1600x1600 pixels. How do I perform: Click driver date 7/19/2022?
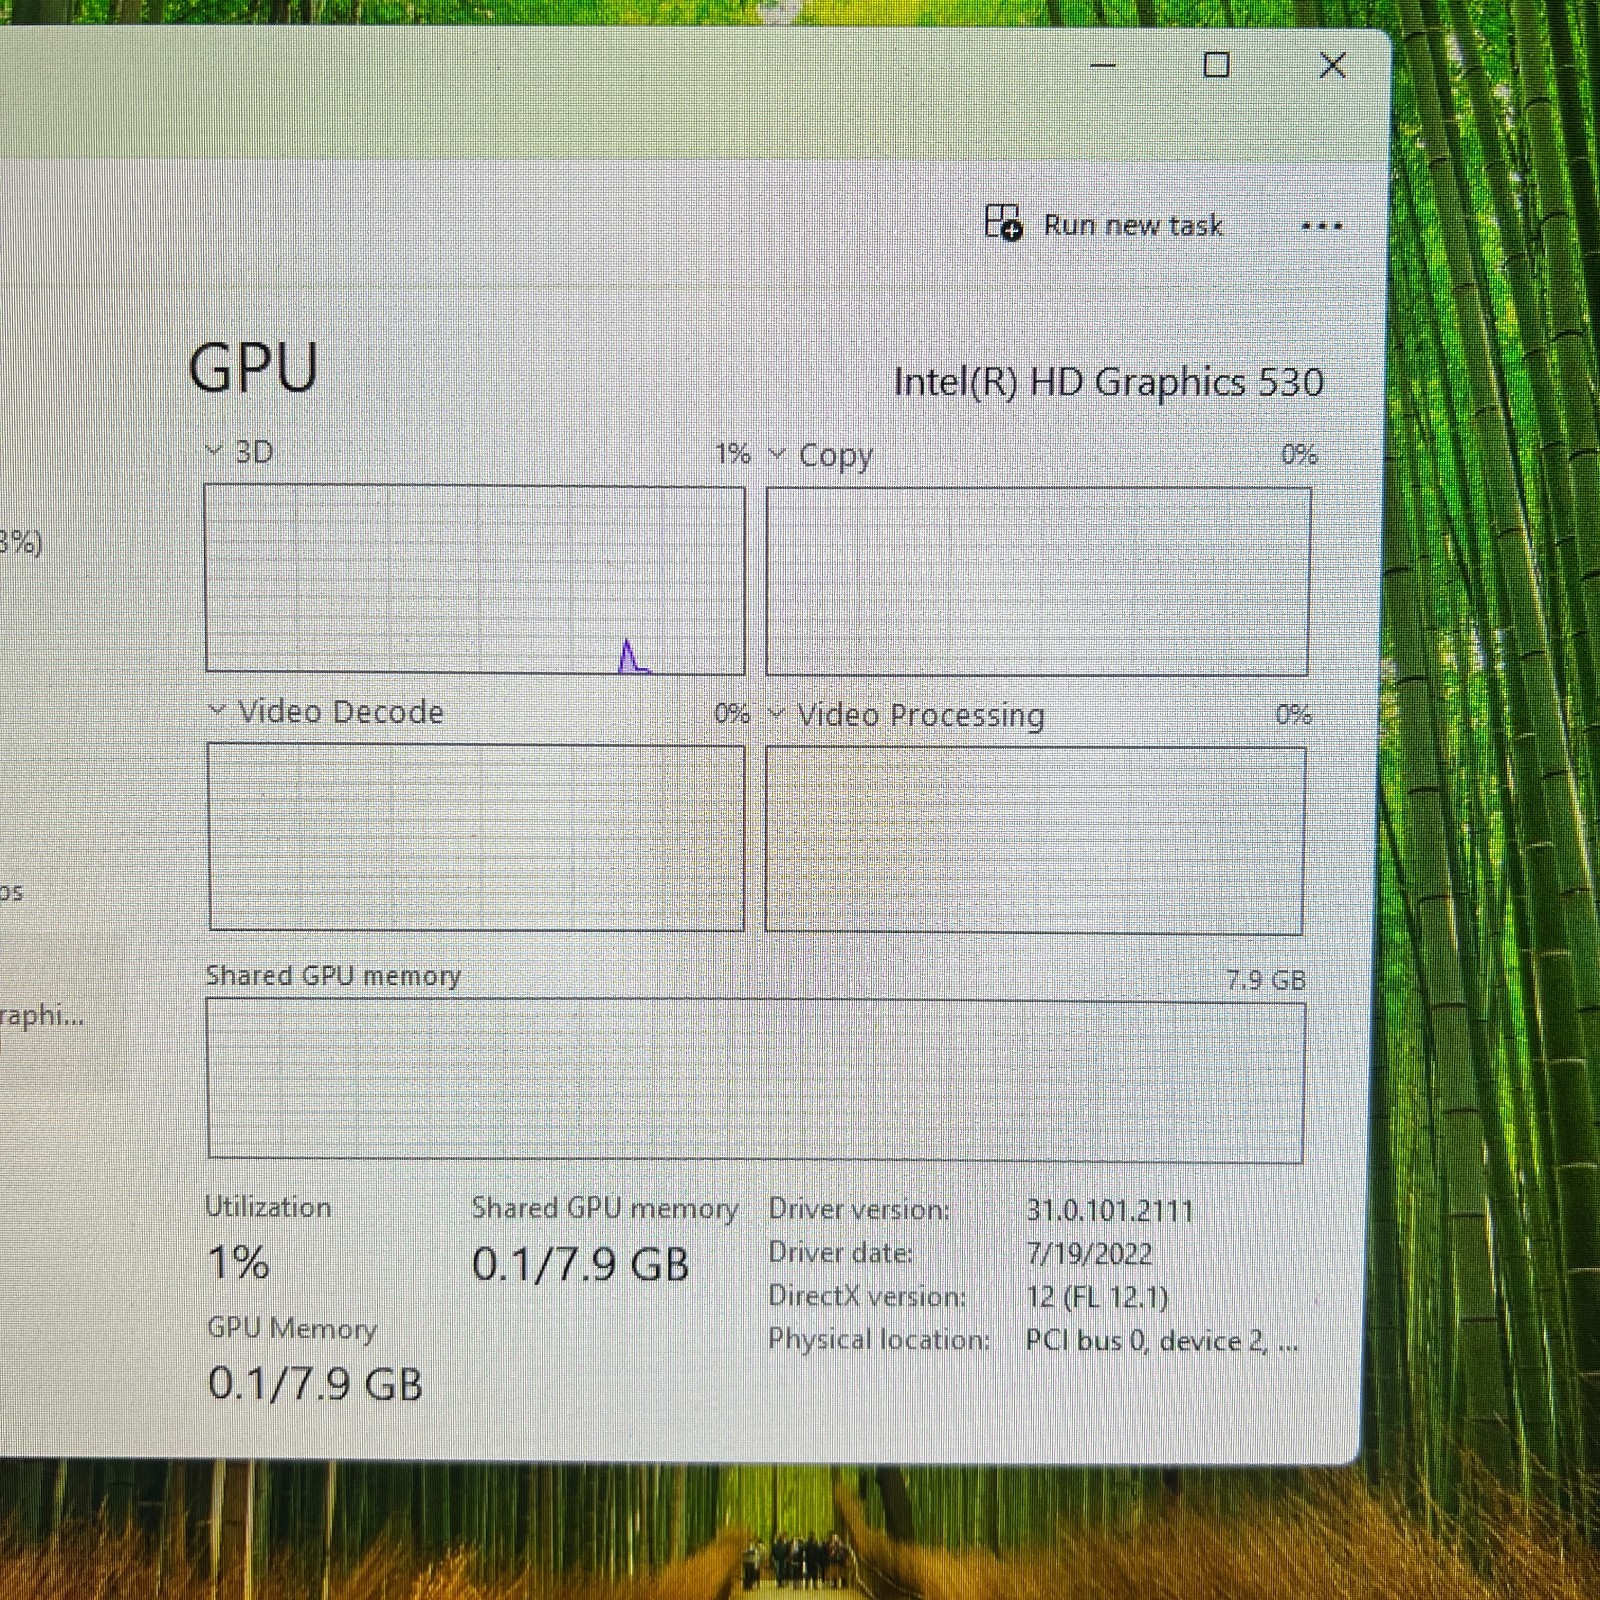click(1089, 1254)
